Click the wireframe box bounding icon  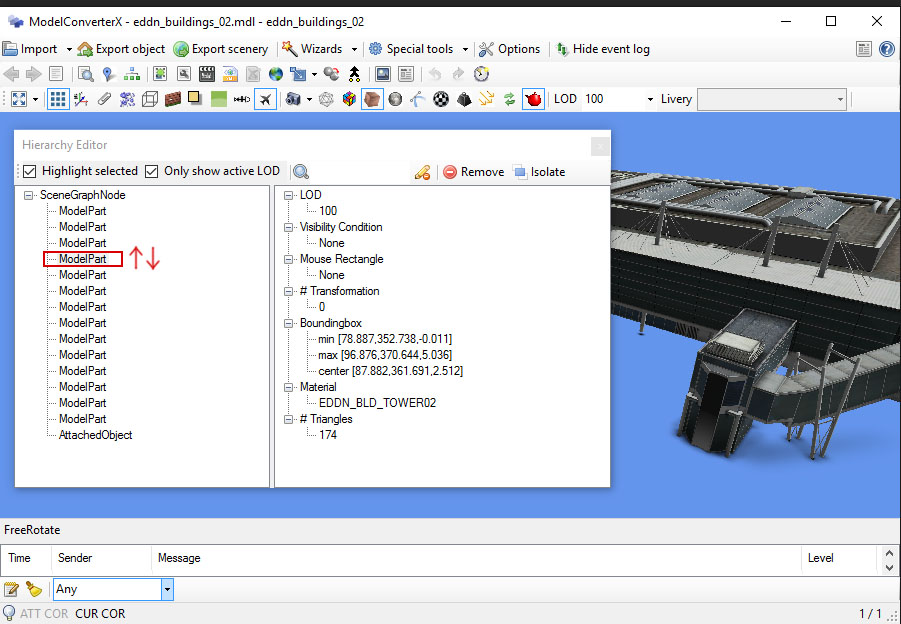[150, 99]
